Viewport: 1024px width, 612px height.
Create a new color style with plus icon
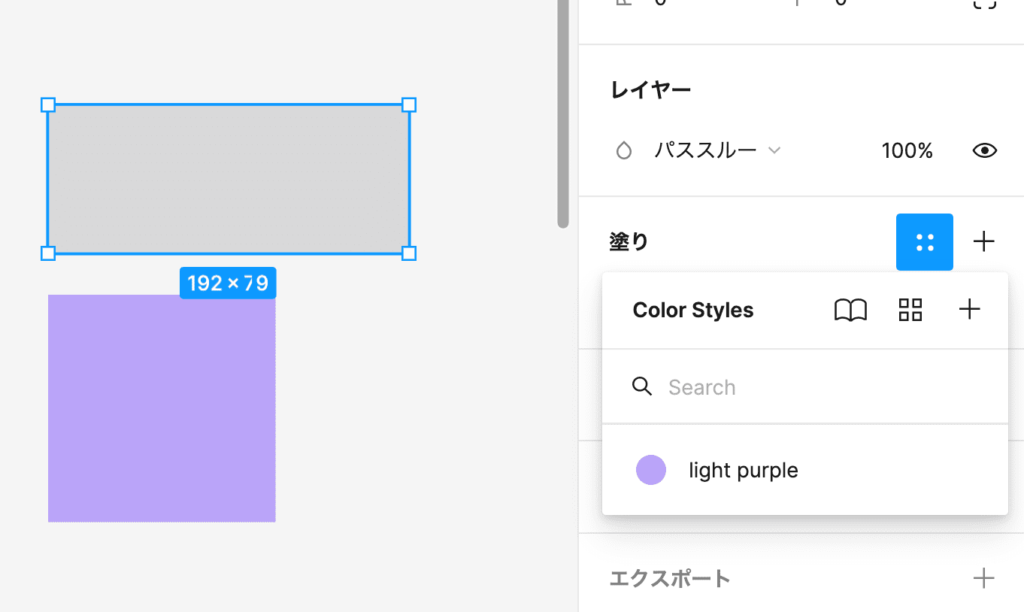coord(969,310)
